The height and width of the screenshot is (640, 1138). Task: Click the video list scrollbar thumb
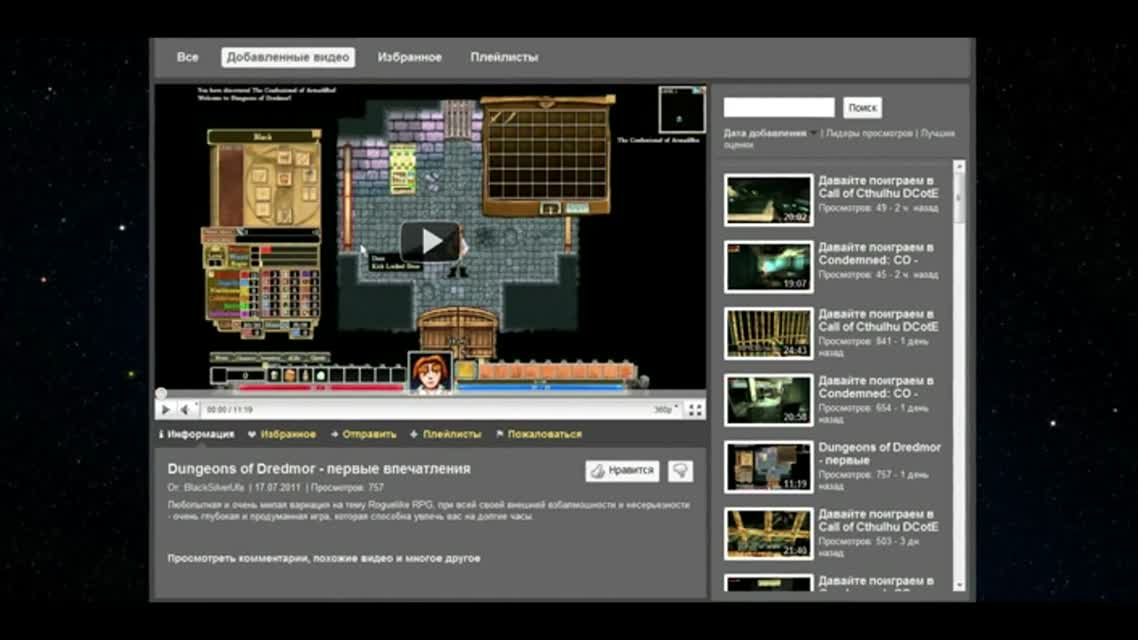[959, 199]
